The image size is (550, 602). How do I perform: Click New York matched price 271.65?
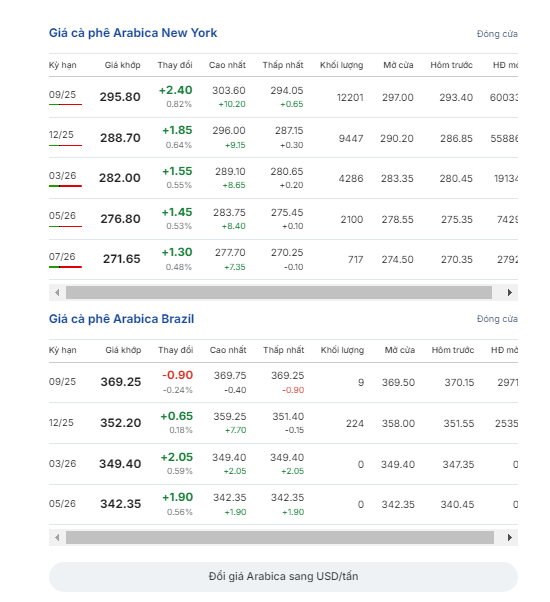click(x=122, y=259)
